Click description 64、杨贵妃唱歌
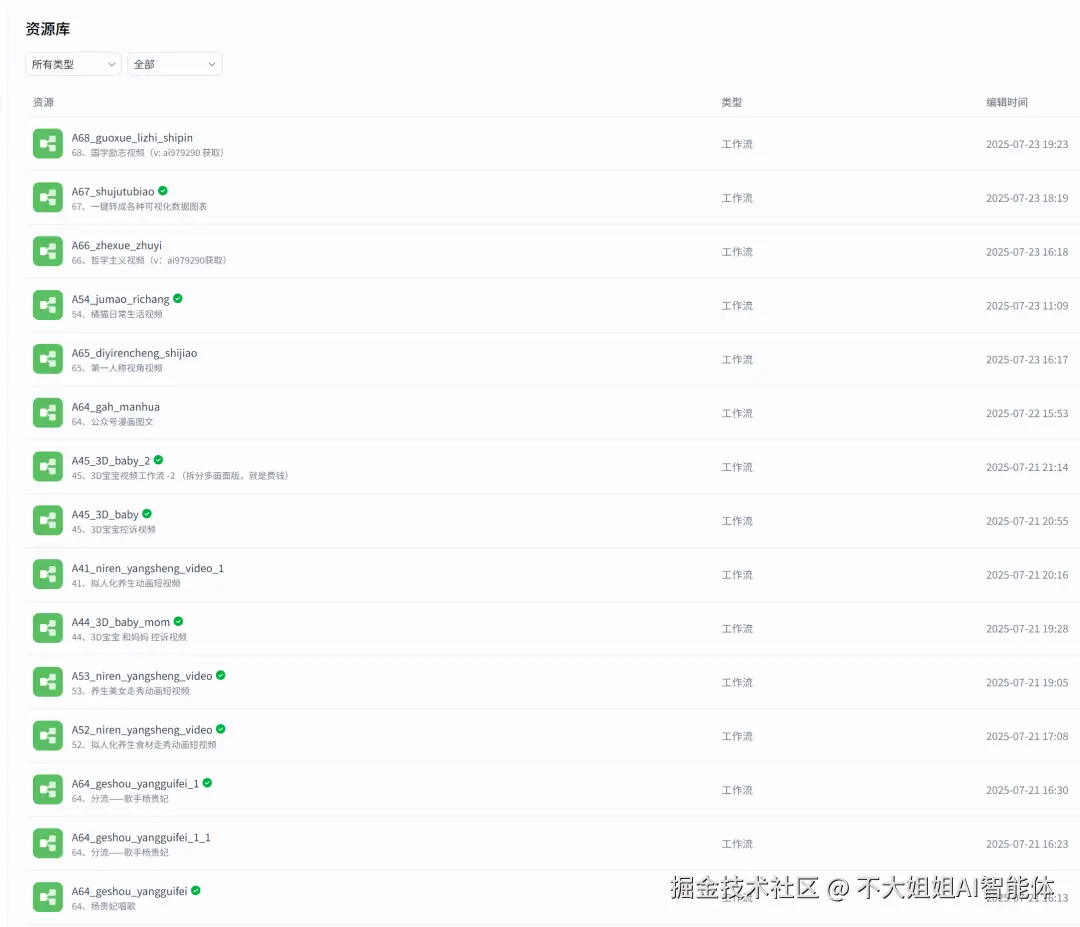1080x927 pixels. (103, 906)
